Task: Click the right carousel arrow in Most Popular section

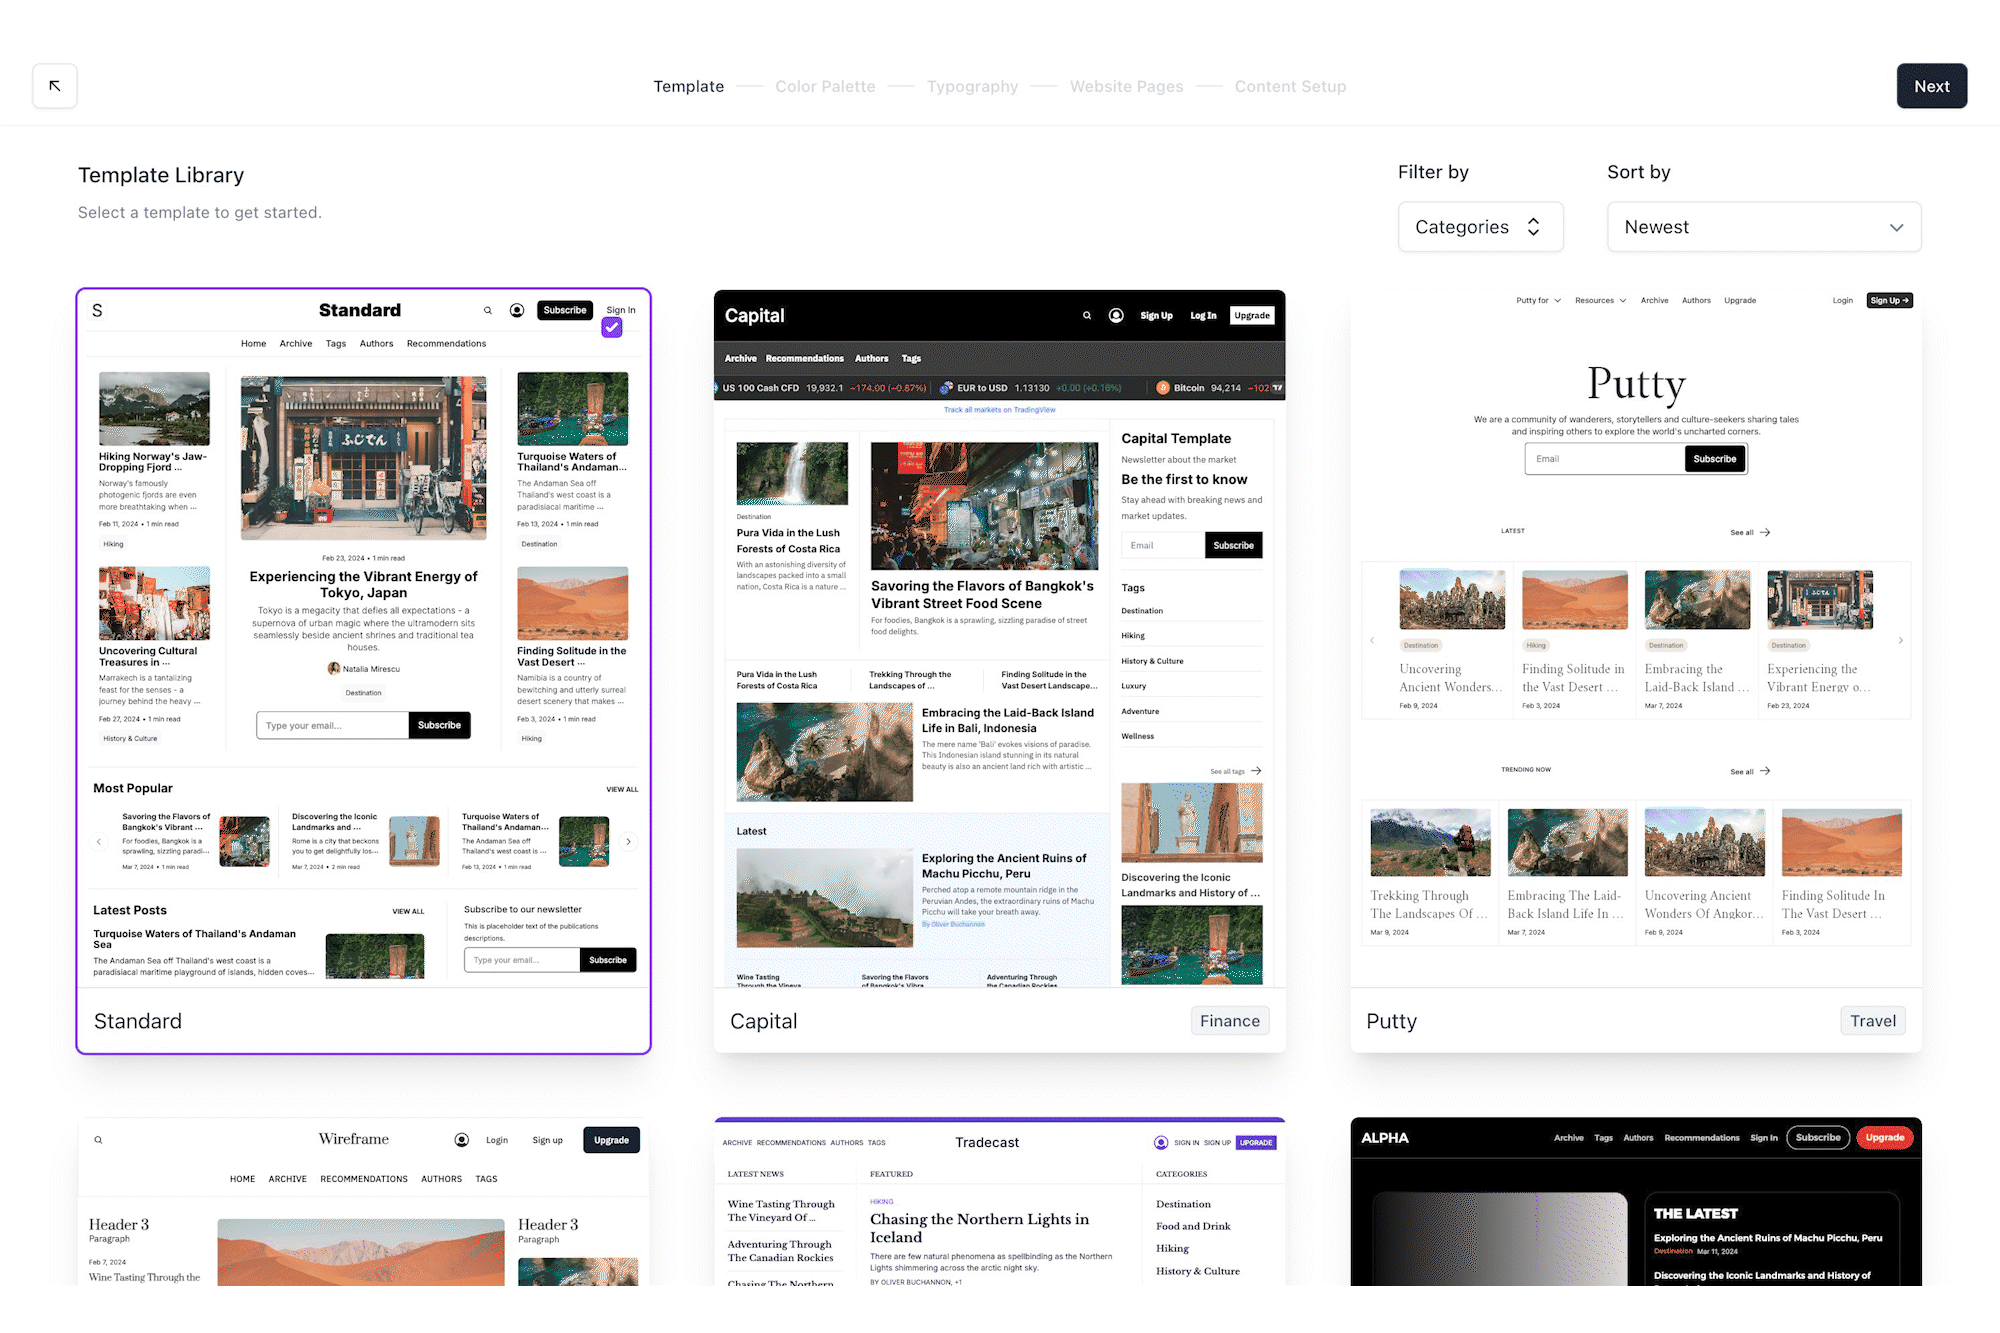Action: click(628, 842)
